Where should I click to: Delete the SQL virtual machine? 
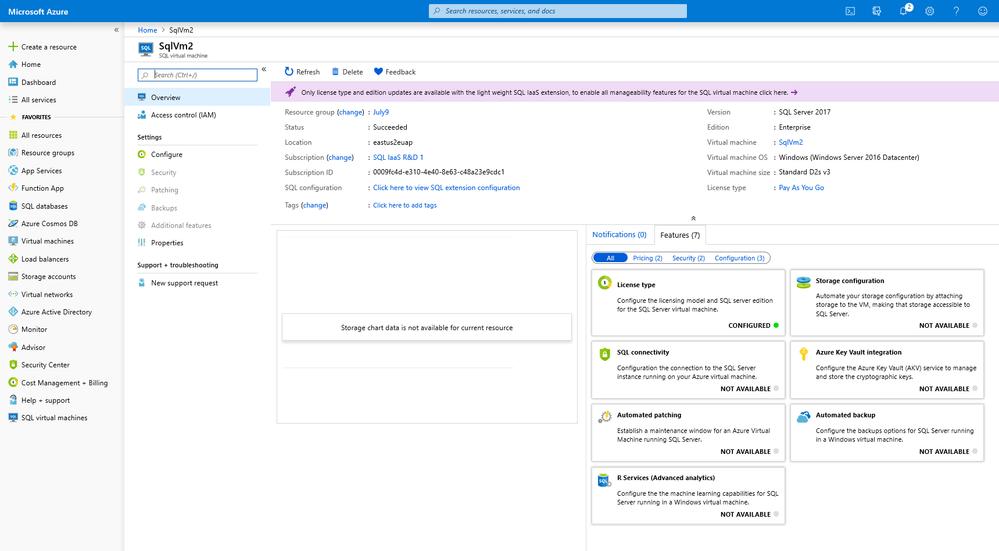pyautogui.click(x=347, y=72)
